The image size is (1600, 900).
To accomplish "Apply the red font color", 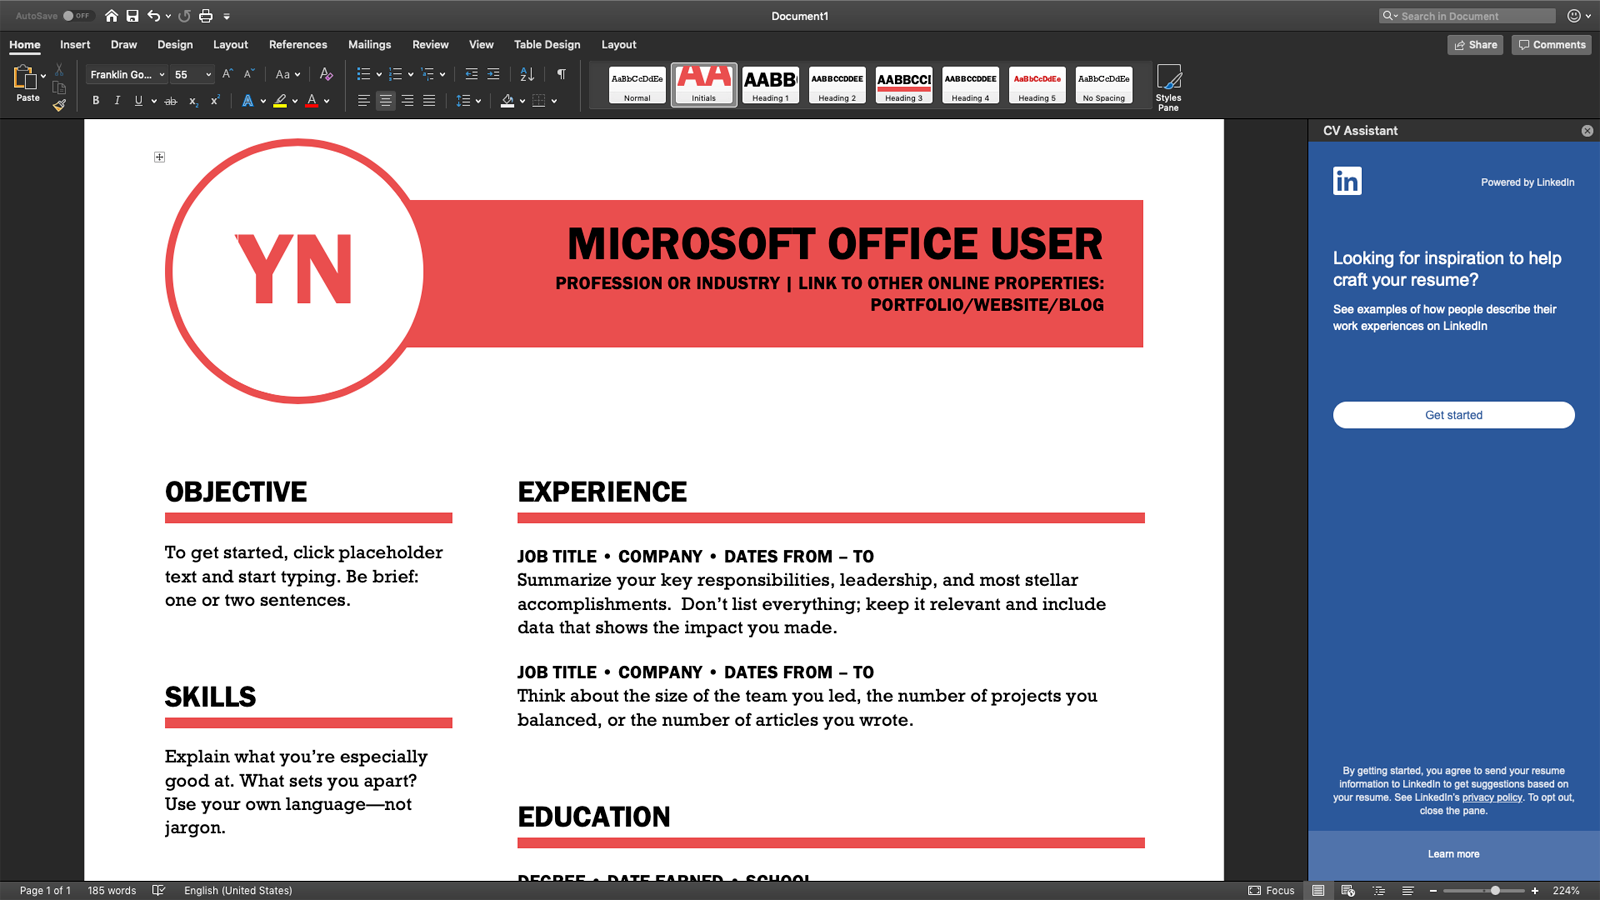I will 312,101.
